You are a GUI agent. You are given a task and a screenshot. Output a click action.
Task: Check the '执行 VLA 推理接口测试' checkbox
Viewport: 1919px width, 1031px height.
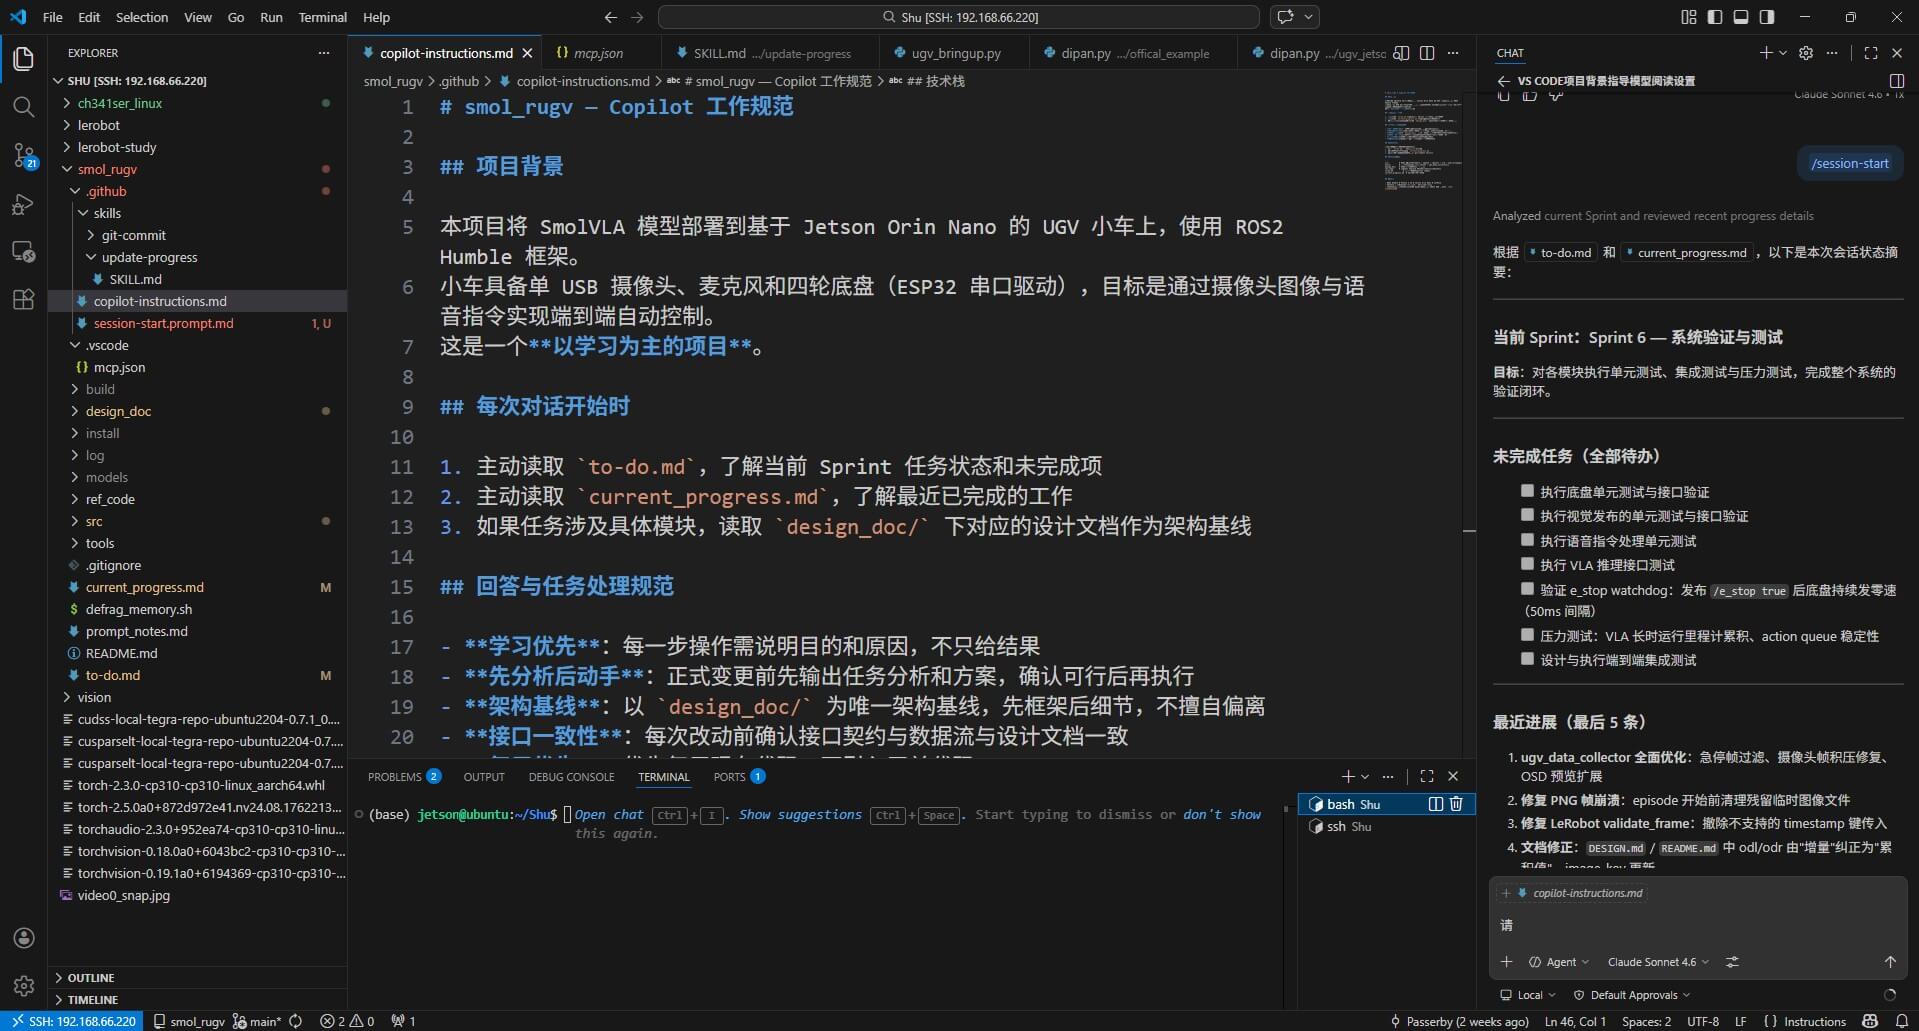pos(1527,565)
